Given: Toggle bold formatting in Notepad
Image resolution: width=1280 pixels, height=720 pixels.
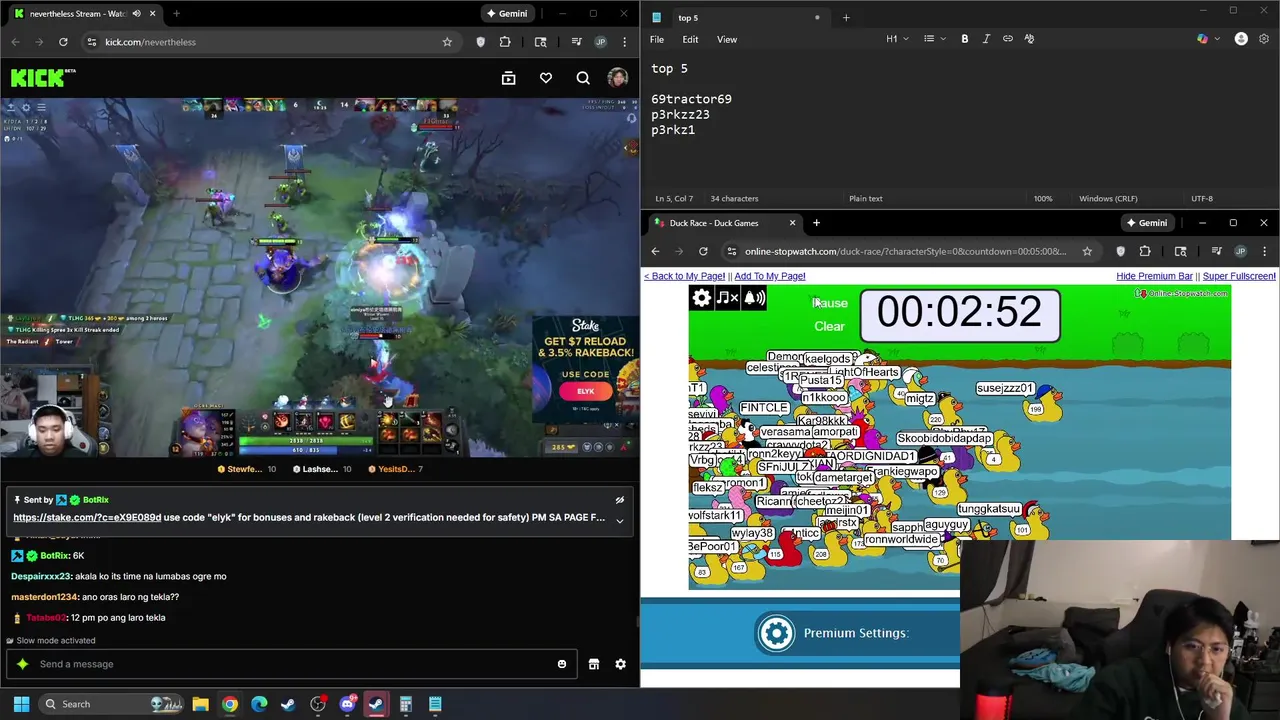Looking at the screenshot, I should click(x=964, y=39).
